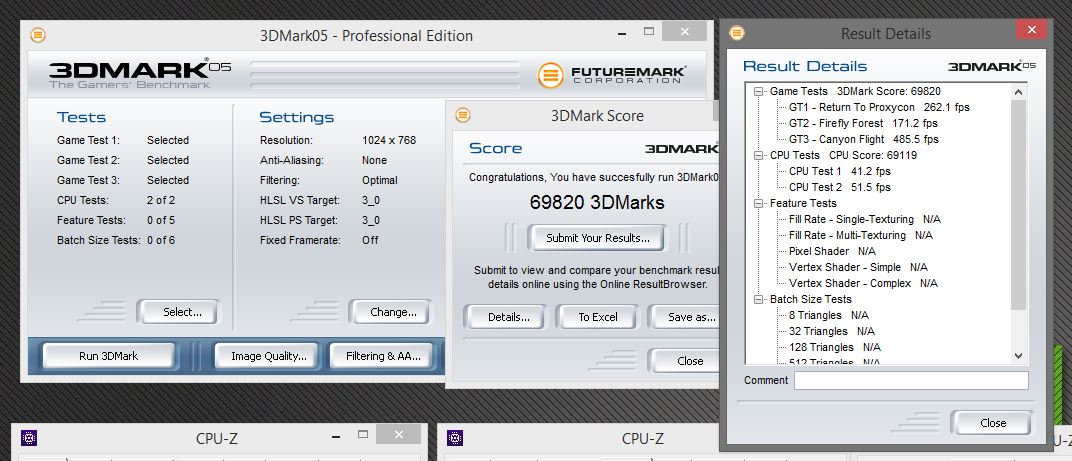Select the 8 Triangles row

click(829, 315)
